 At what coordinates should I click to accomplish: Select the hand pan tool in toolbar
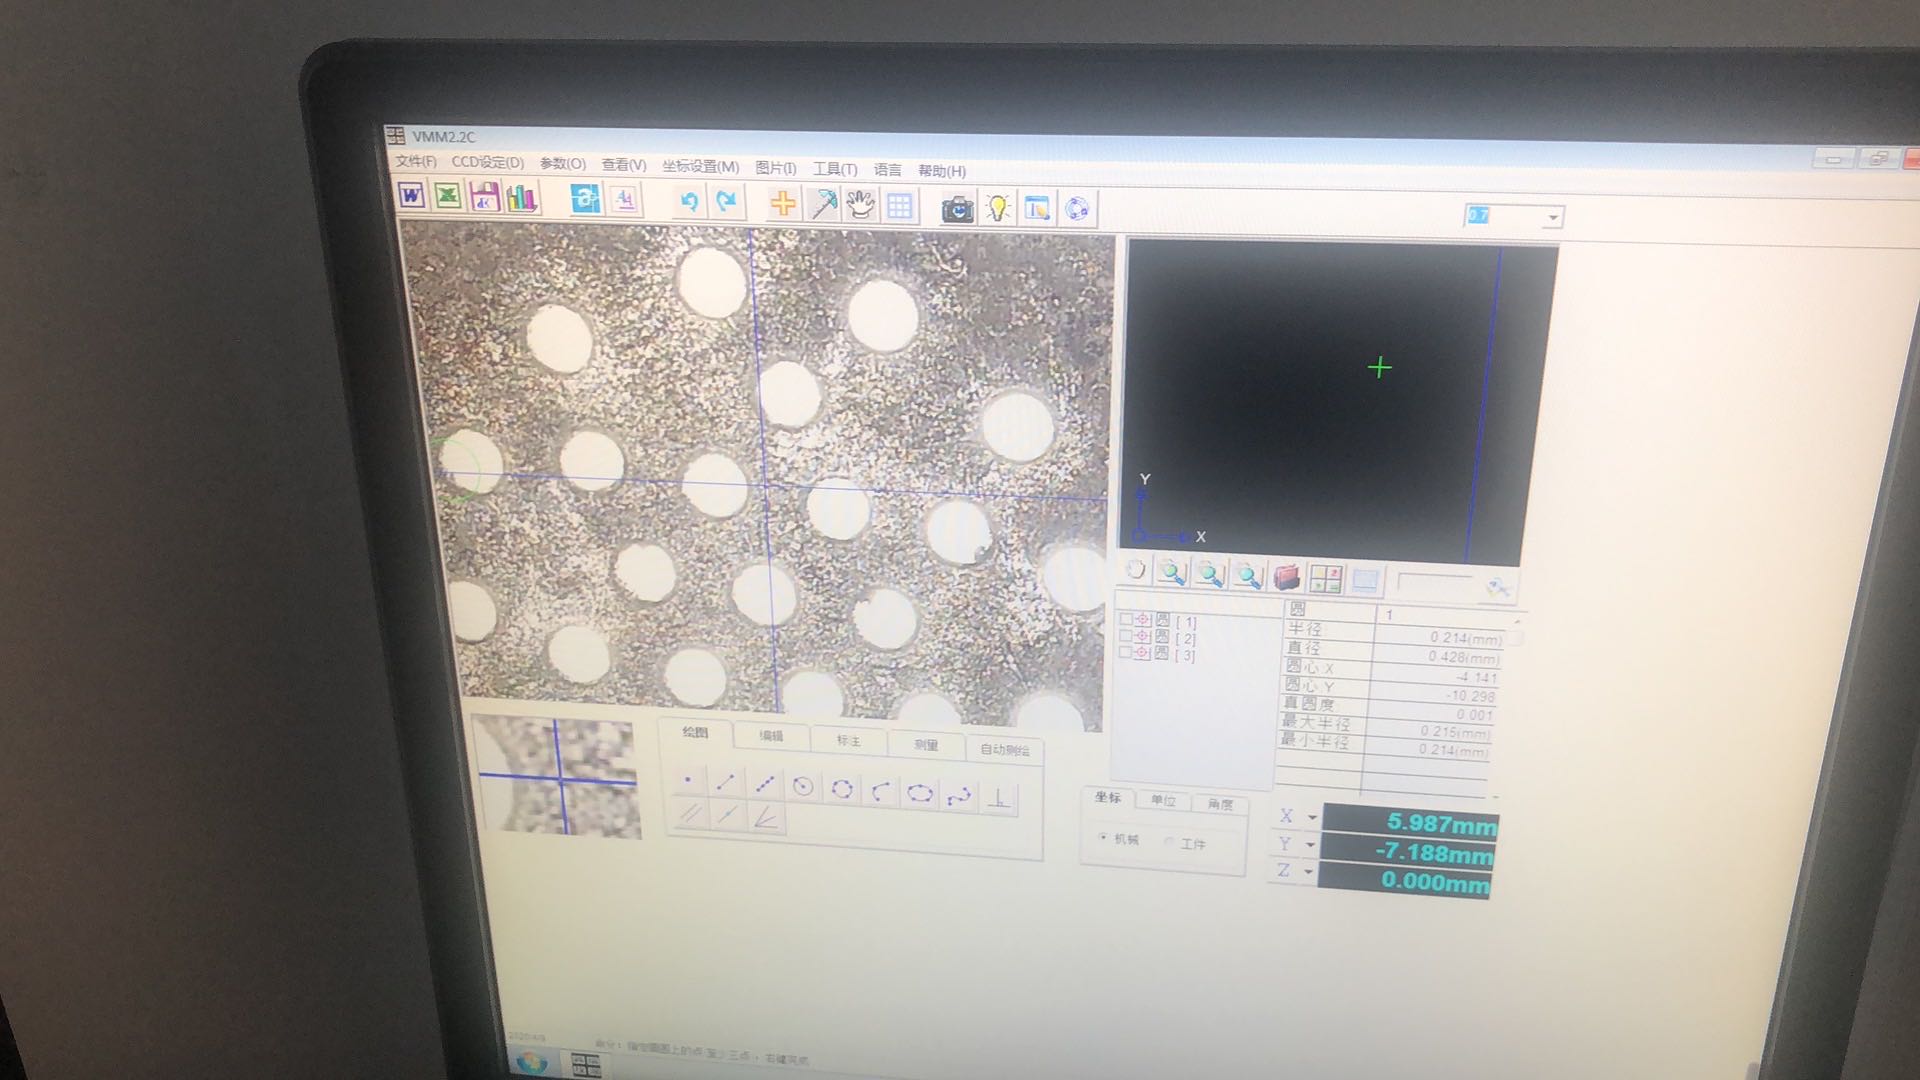click(860, 205)
